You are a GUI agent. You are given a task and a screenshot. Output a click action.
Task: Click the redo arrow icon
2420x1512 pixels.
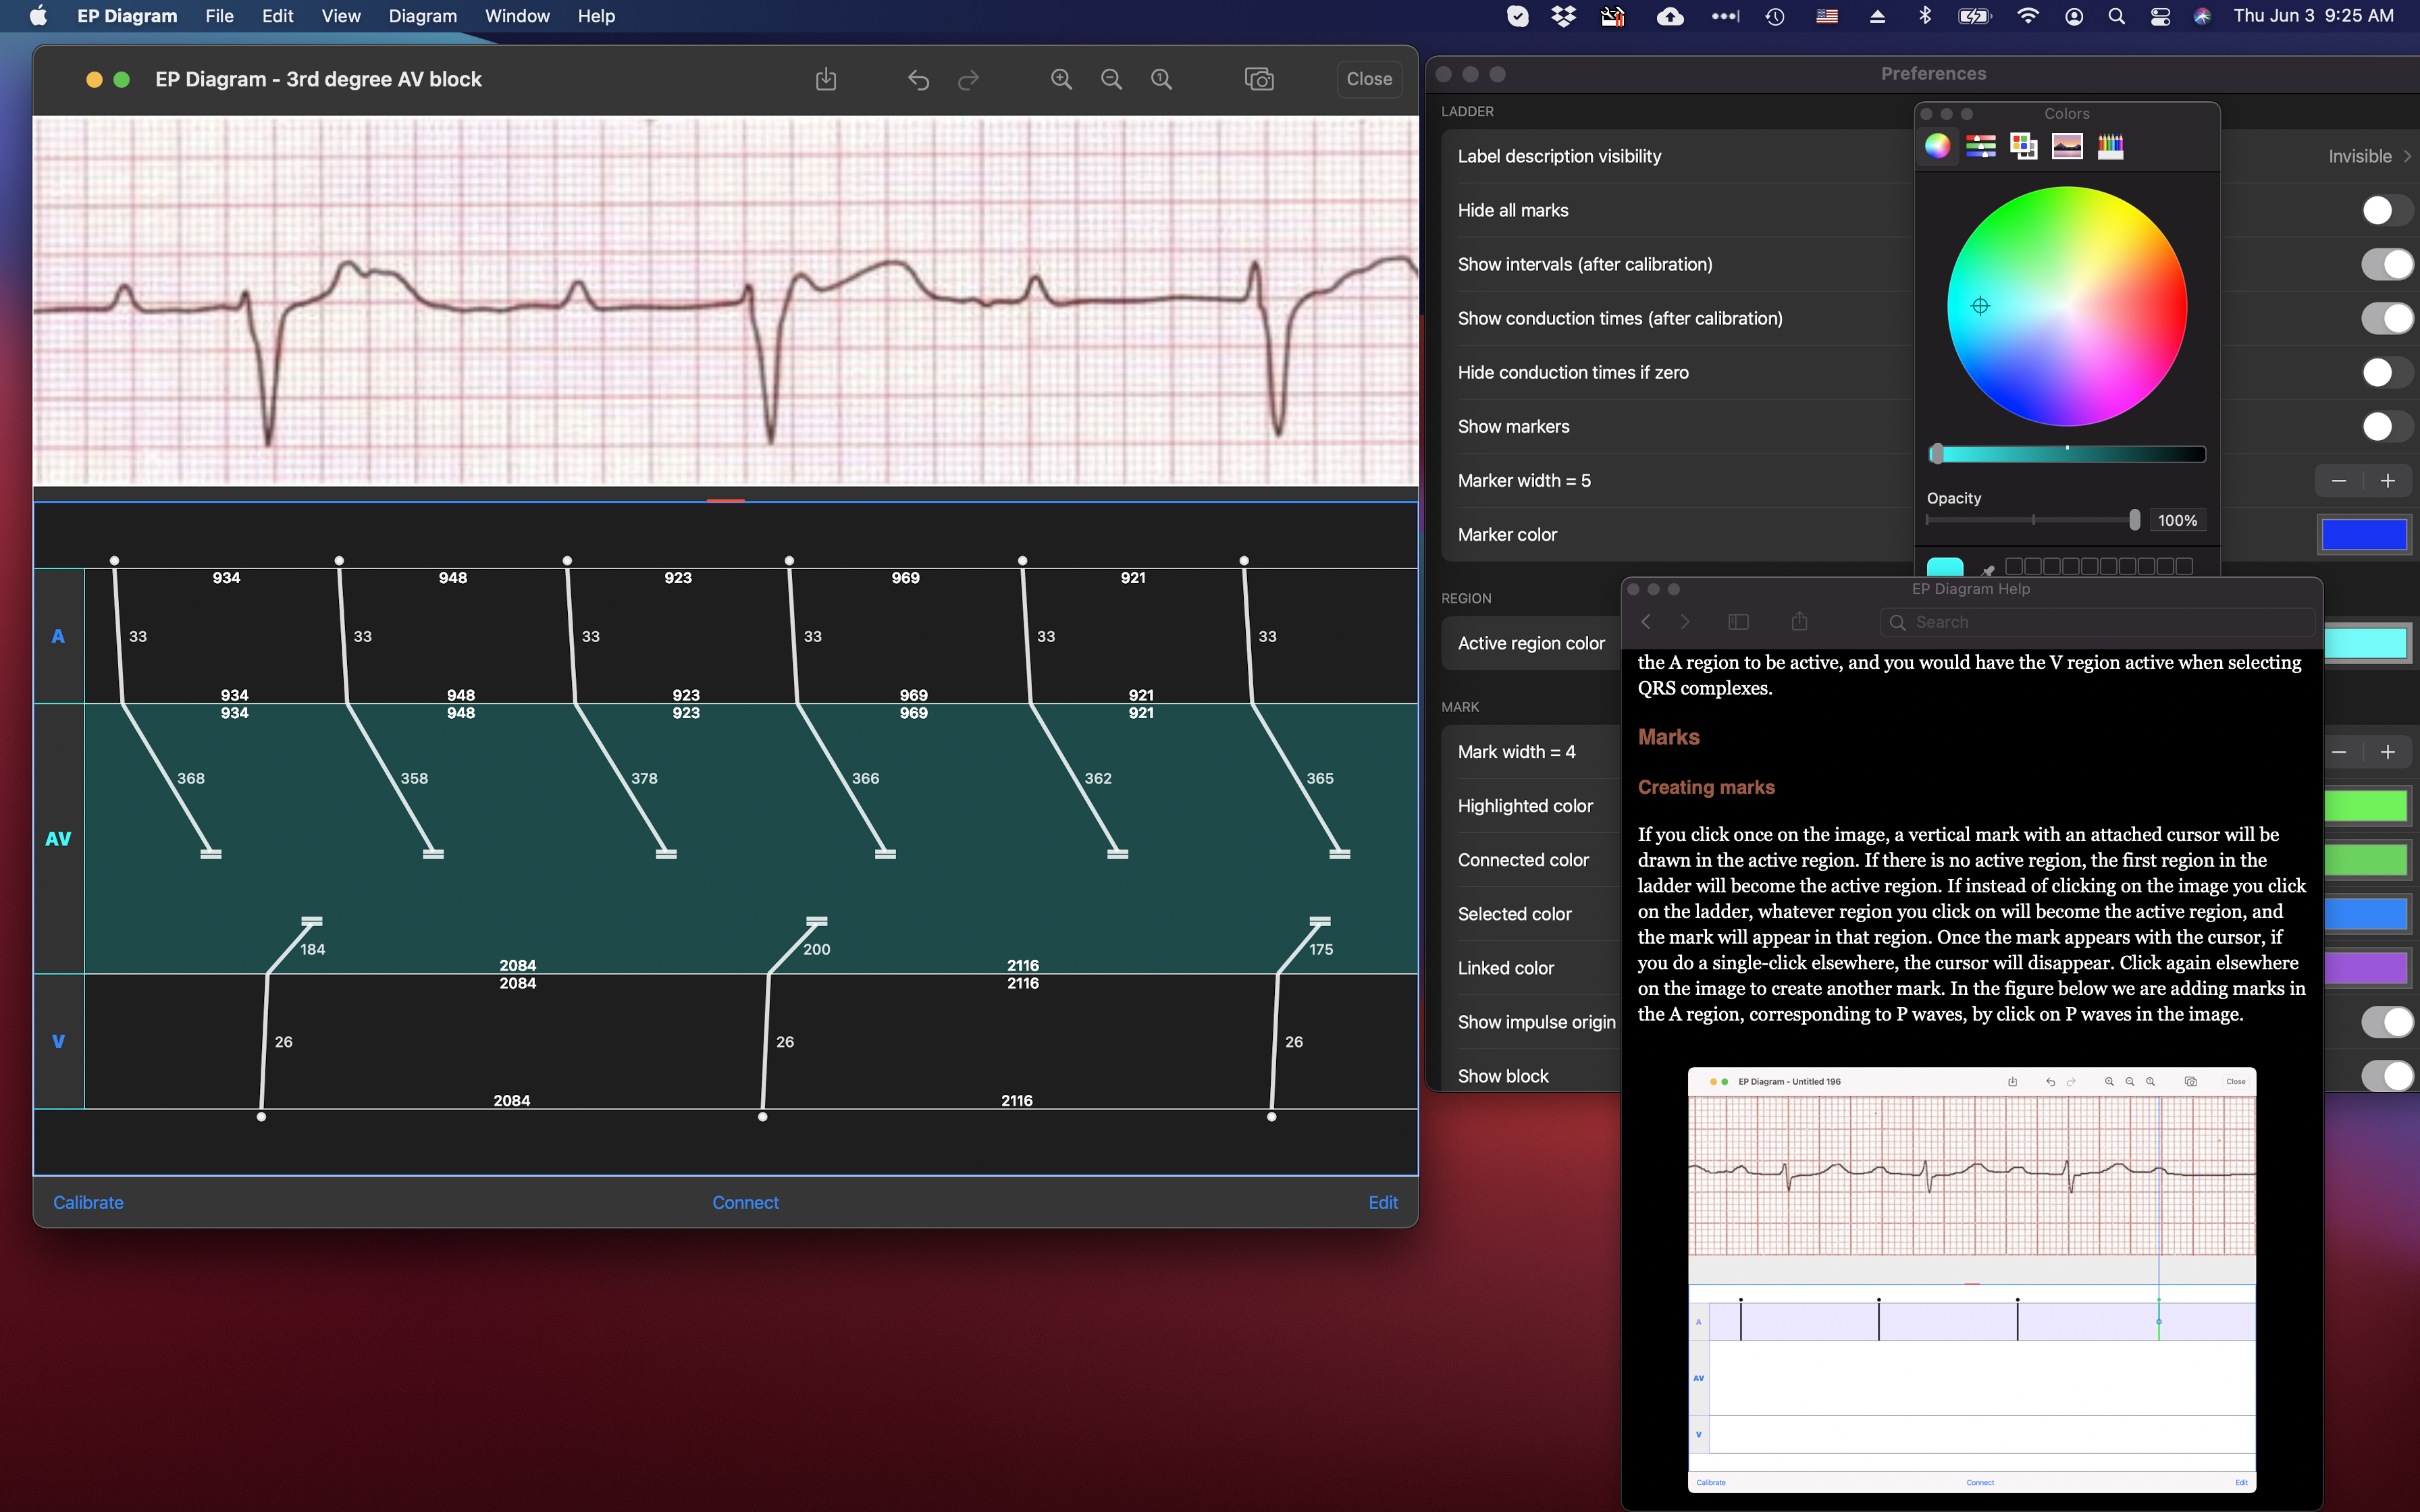(968, 79)
